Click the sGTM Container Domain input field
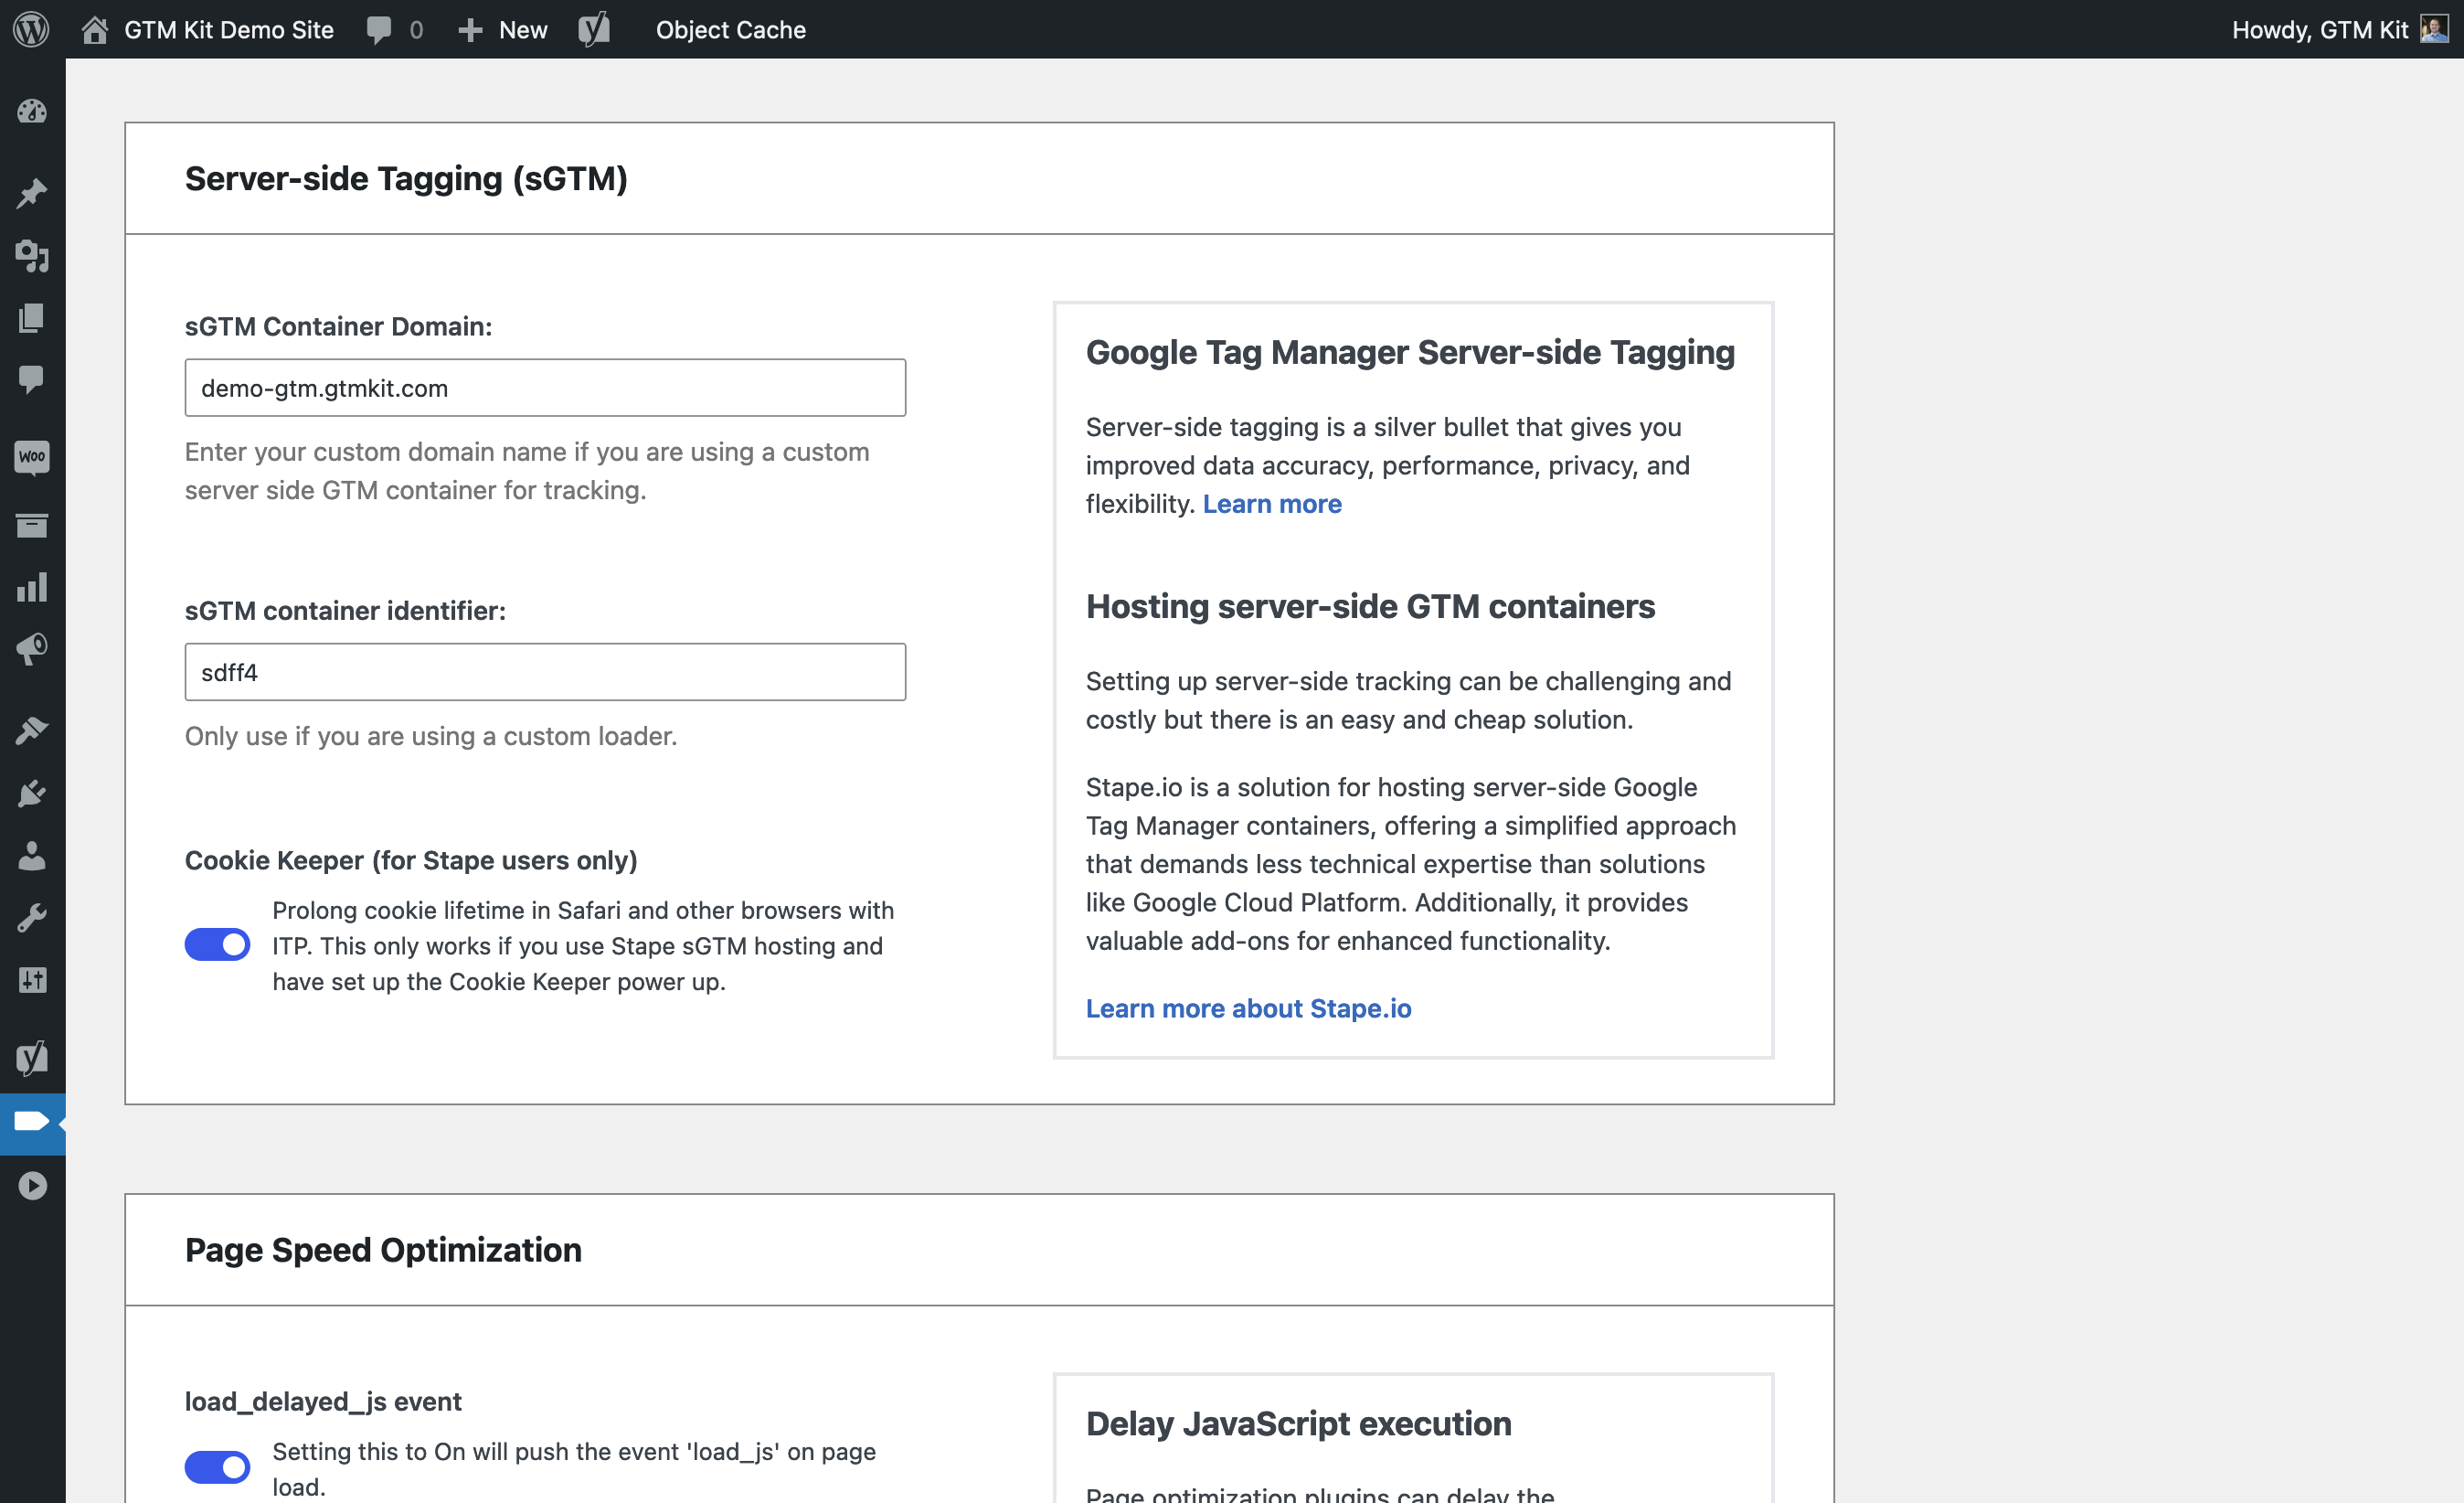The image size is (2464, 1503). click(545, 387)
